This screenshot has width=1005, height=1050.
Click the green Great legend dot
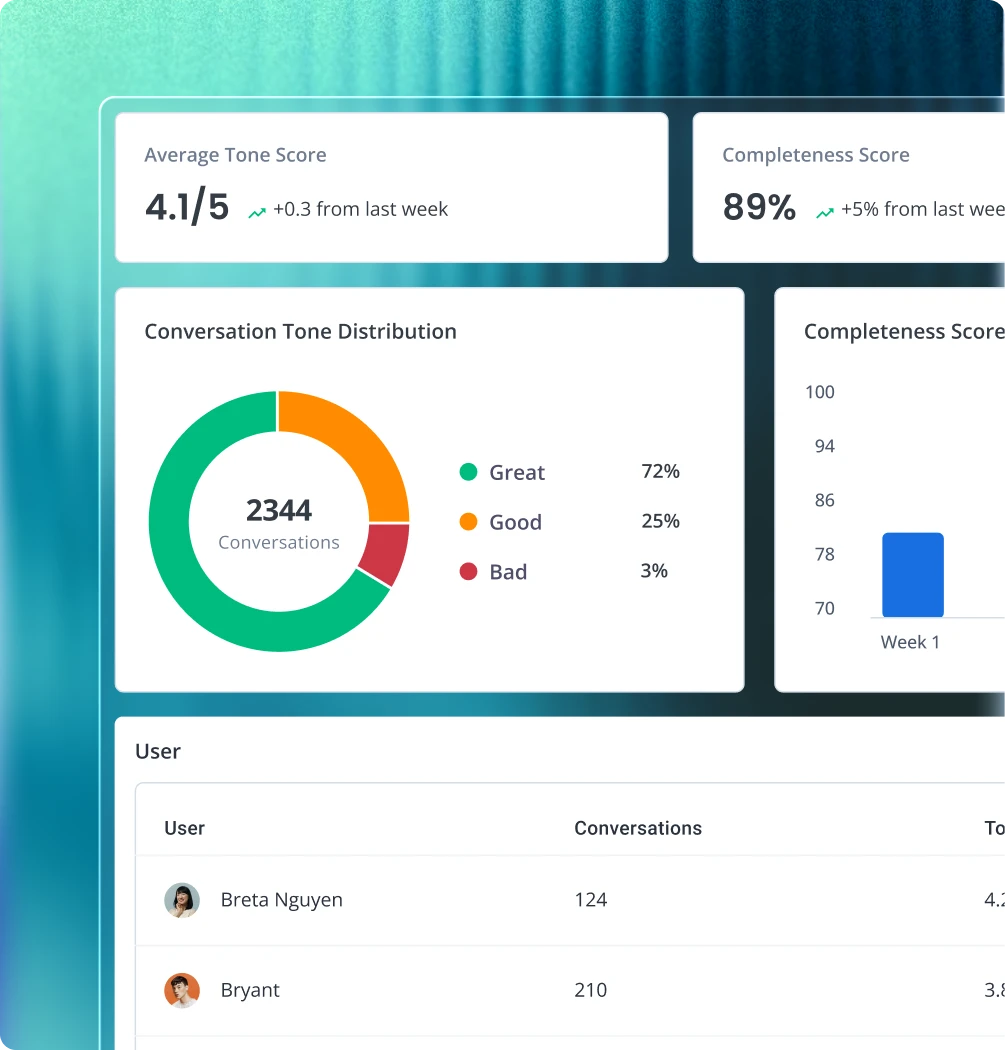[x=469, y=472]
